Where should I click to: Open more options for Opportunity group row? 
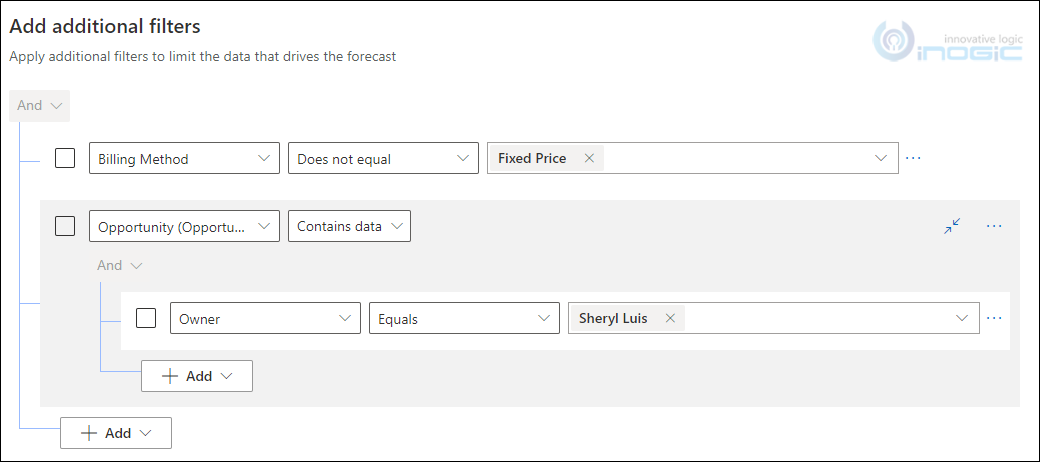tap(994, 226)
